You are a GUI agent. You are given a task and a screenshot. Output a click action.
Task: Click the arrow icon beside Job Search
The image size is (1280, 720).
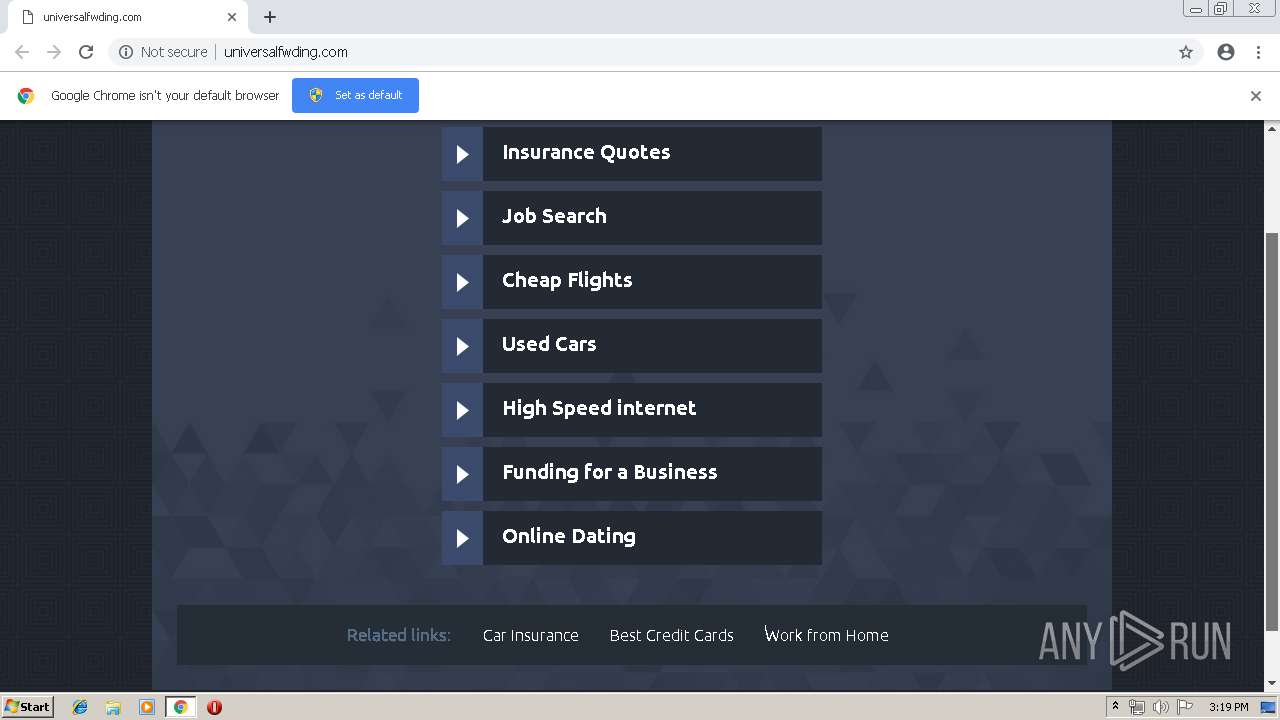click(462, 218)
